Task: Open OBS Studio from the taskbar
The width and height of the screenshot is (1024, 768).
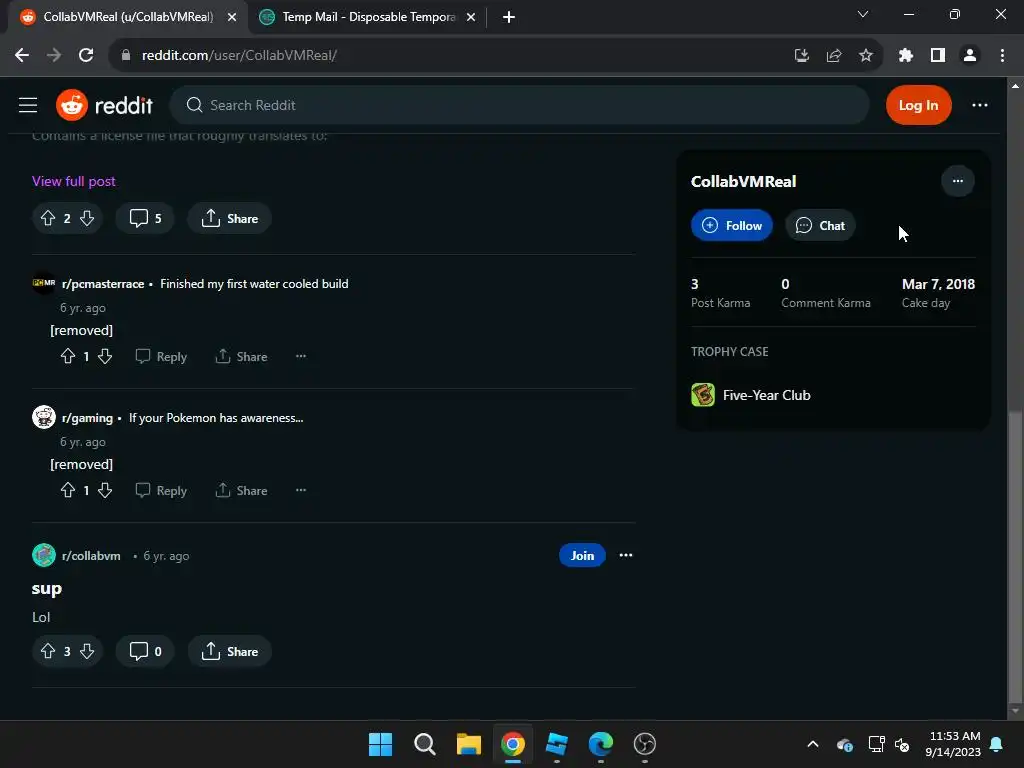Action: coord(645,744)
